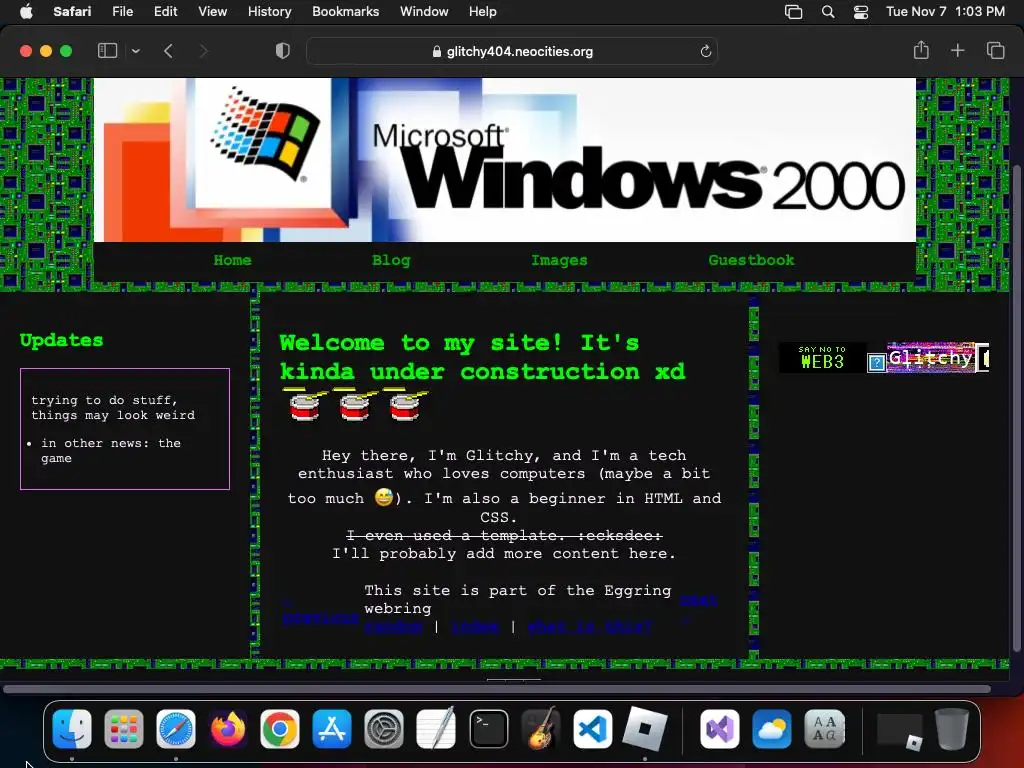Open Visual Studio purple icon in Dock

tap(720, 729)
